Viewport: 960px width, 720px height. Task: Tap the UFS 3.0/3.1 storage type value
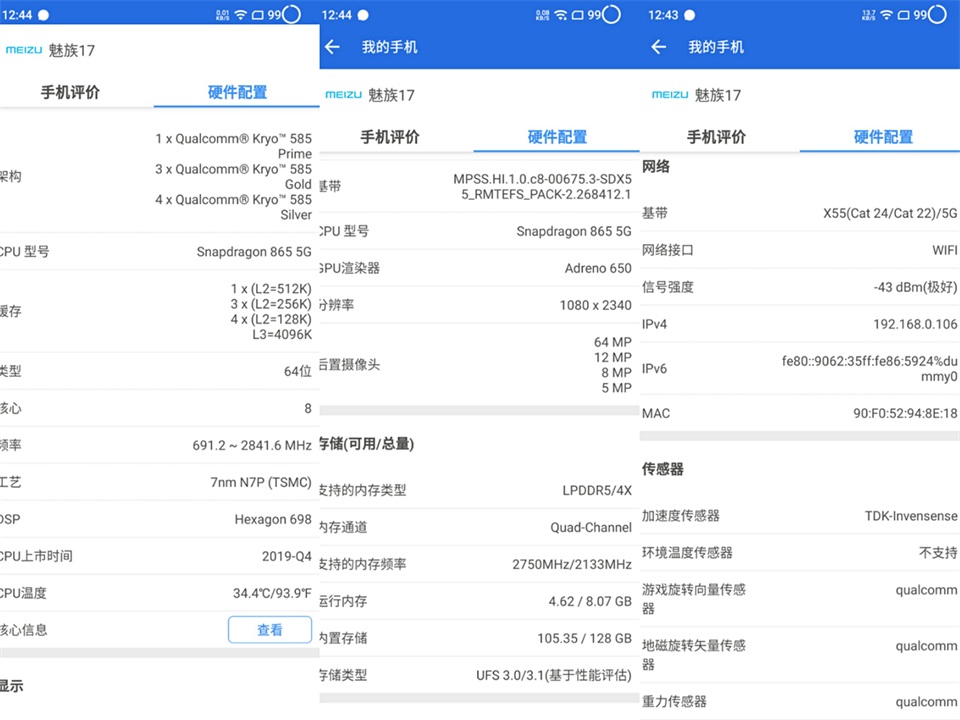click(x=553, y=675)
